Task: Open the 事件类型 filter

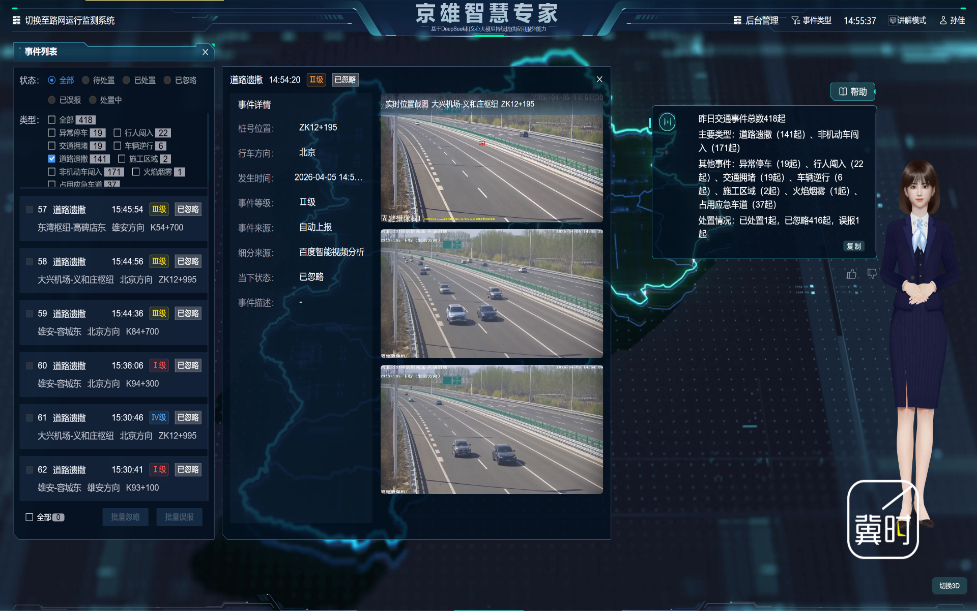Action: click(x=811, y=20)
